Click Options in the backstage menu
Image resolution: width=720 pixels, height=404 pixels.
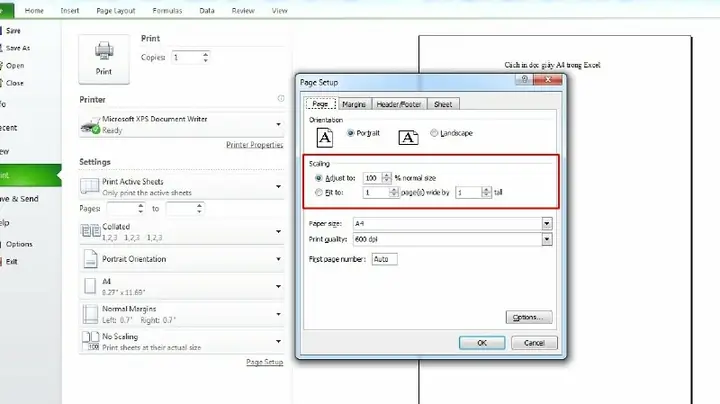coord(19,244)
